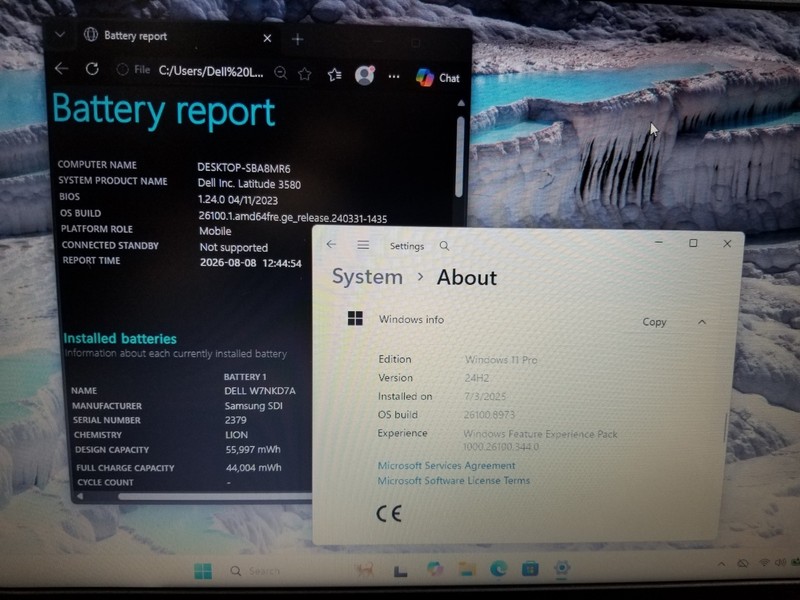Image resolution: width=800 pixels, height=600 pixels.
Task: Click the left scroll arrow in Battery report
Action: [x=80, y=495]
